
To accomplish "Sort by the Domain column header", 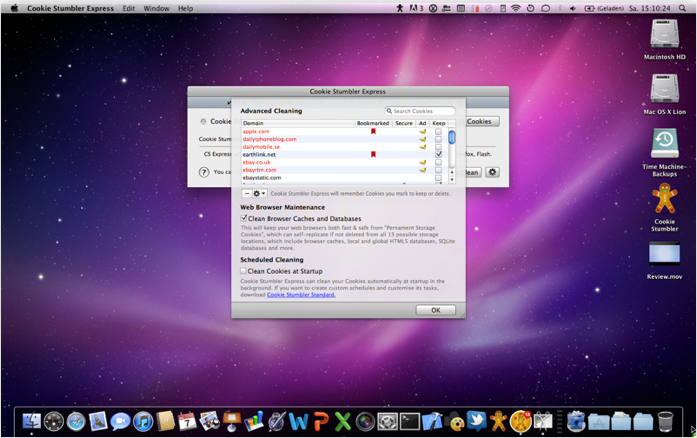I will click(298, 123).
